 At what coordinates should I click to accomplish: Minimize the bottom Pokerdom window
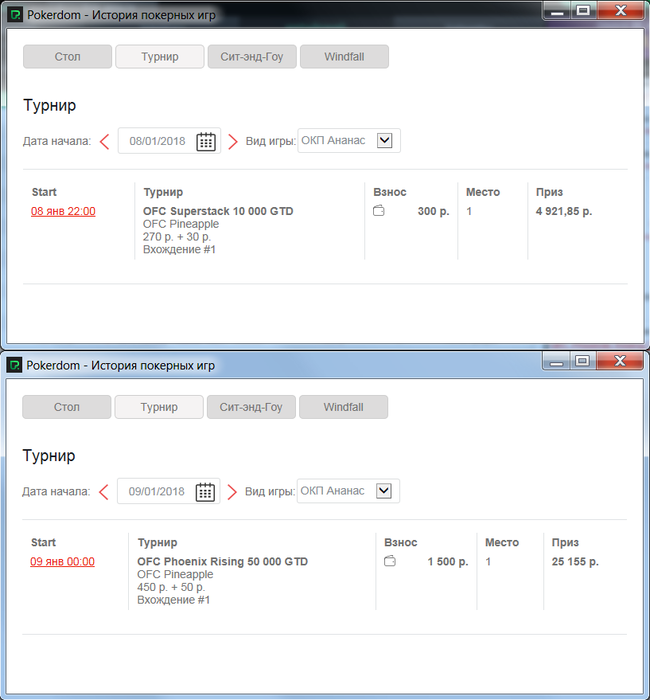pos(556,361)
